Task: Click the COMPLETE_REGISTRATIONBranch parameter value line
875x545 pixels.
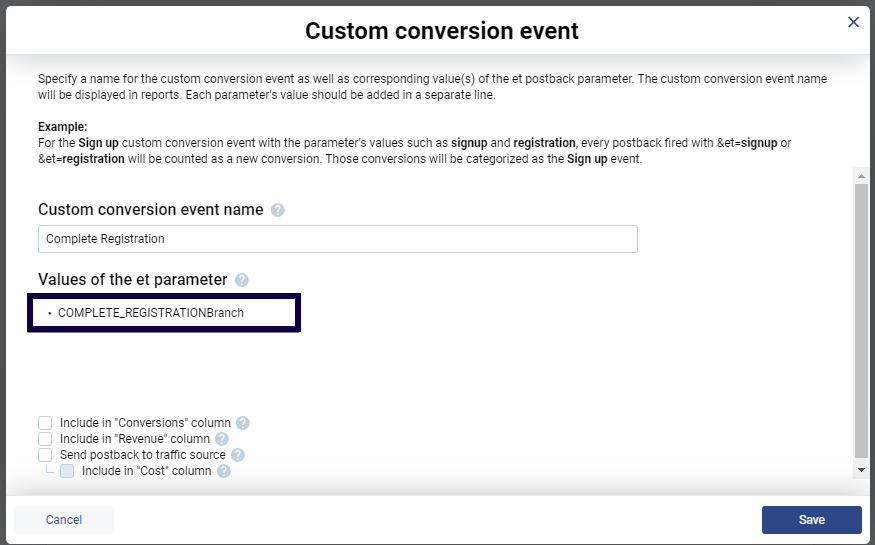Action: pyautogui.click(x=151, y=313)
